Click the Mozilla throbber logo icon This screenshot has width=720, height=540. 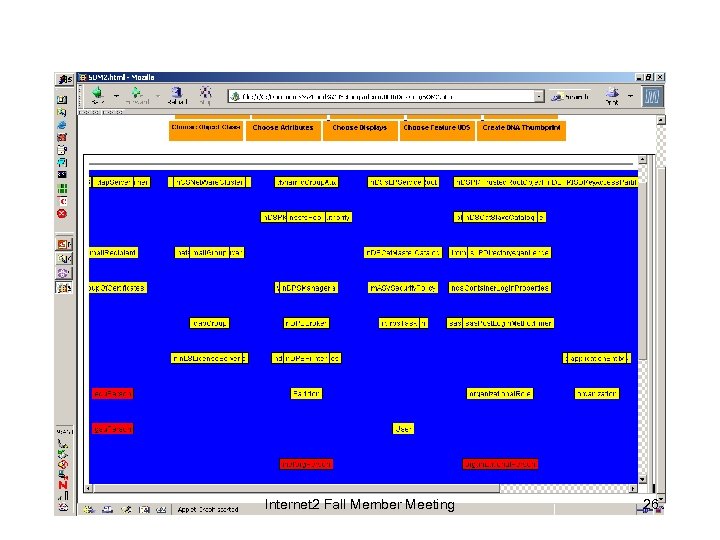click(652, 96)
